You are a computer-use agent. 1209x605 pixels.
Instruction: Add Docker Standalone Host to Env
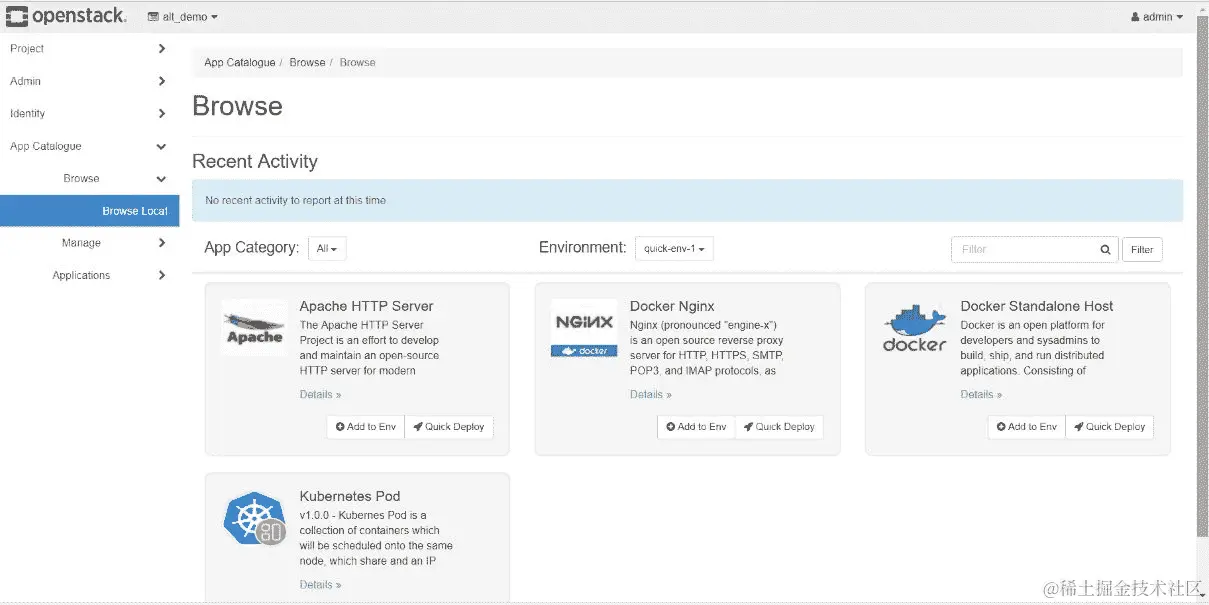tap(1027, 427)
